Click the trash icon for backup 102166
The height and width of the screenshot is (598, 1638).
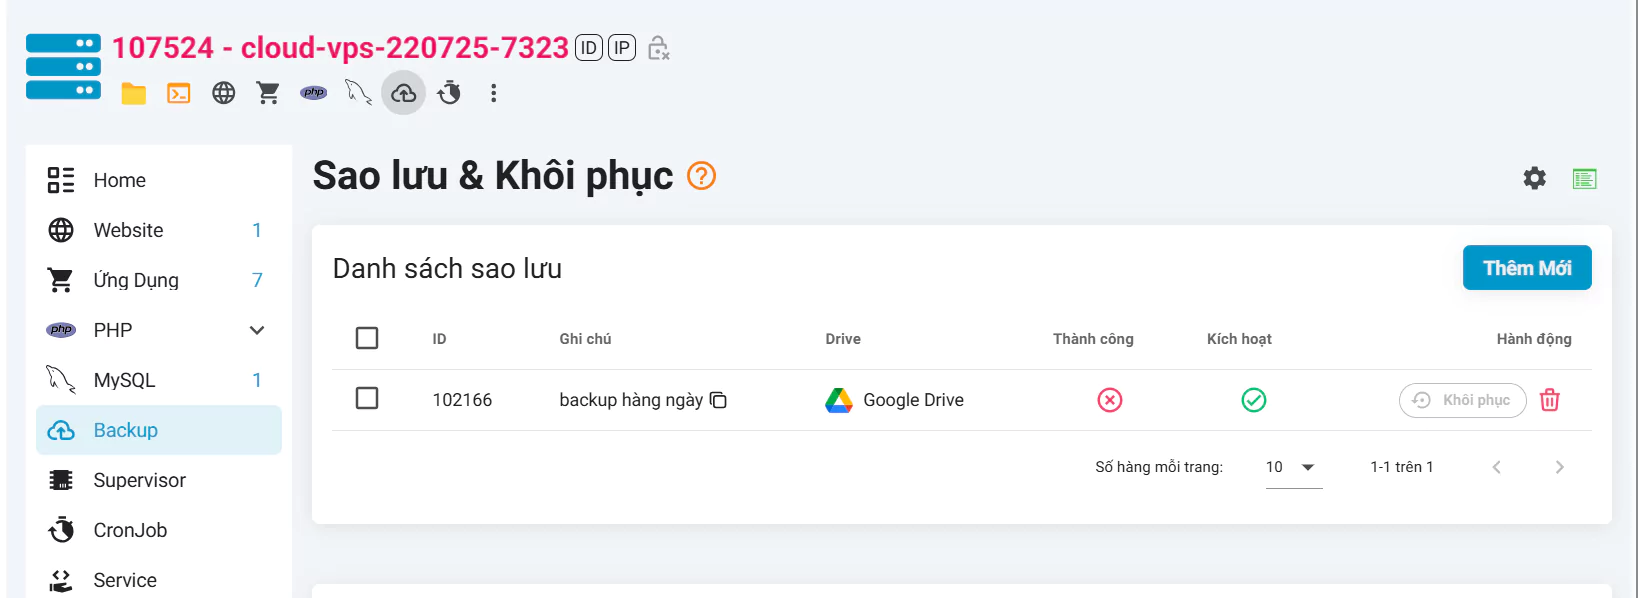(1550, 400)
